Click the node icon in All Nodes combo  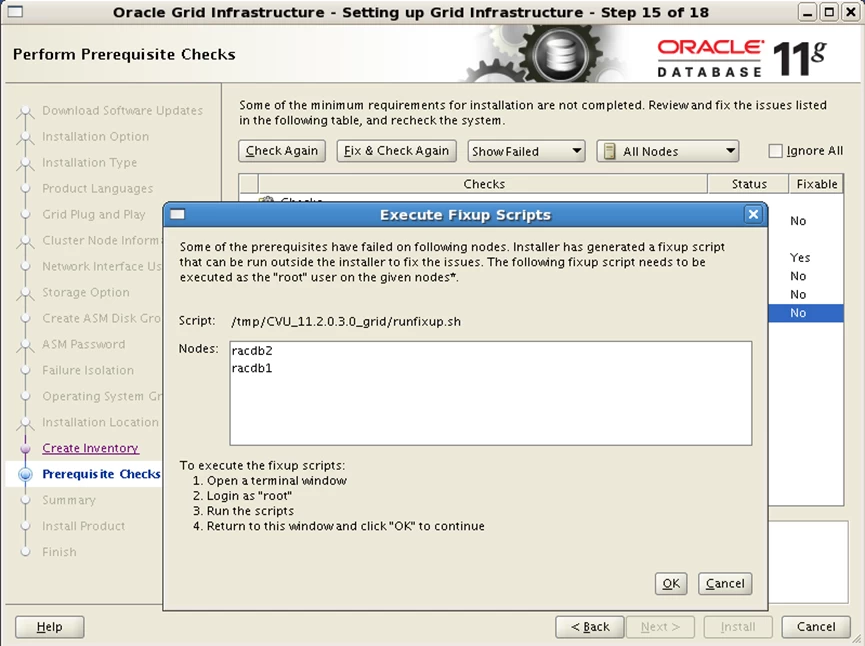(610, 151)
